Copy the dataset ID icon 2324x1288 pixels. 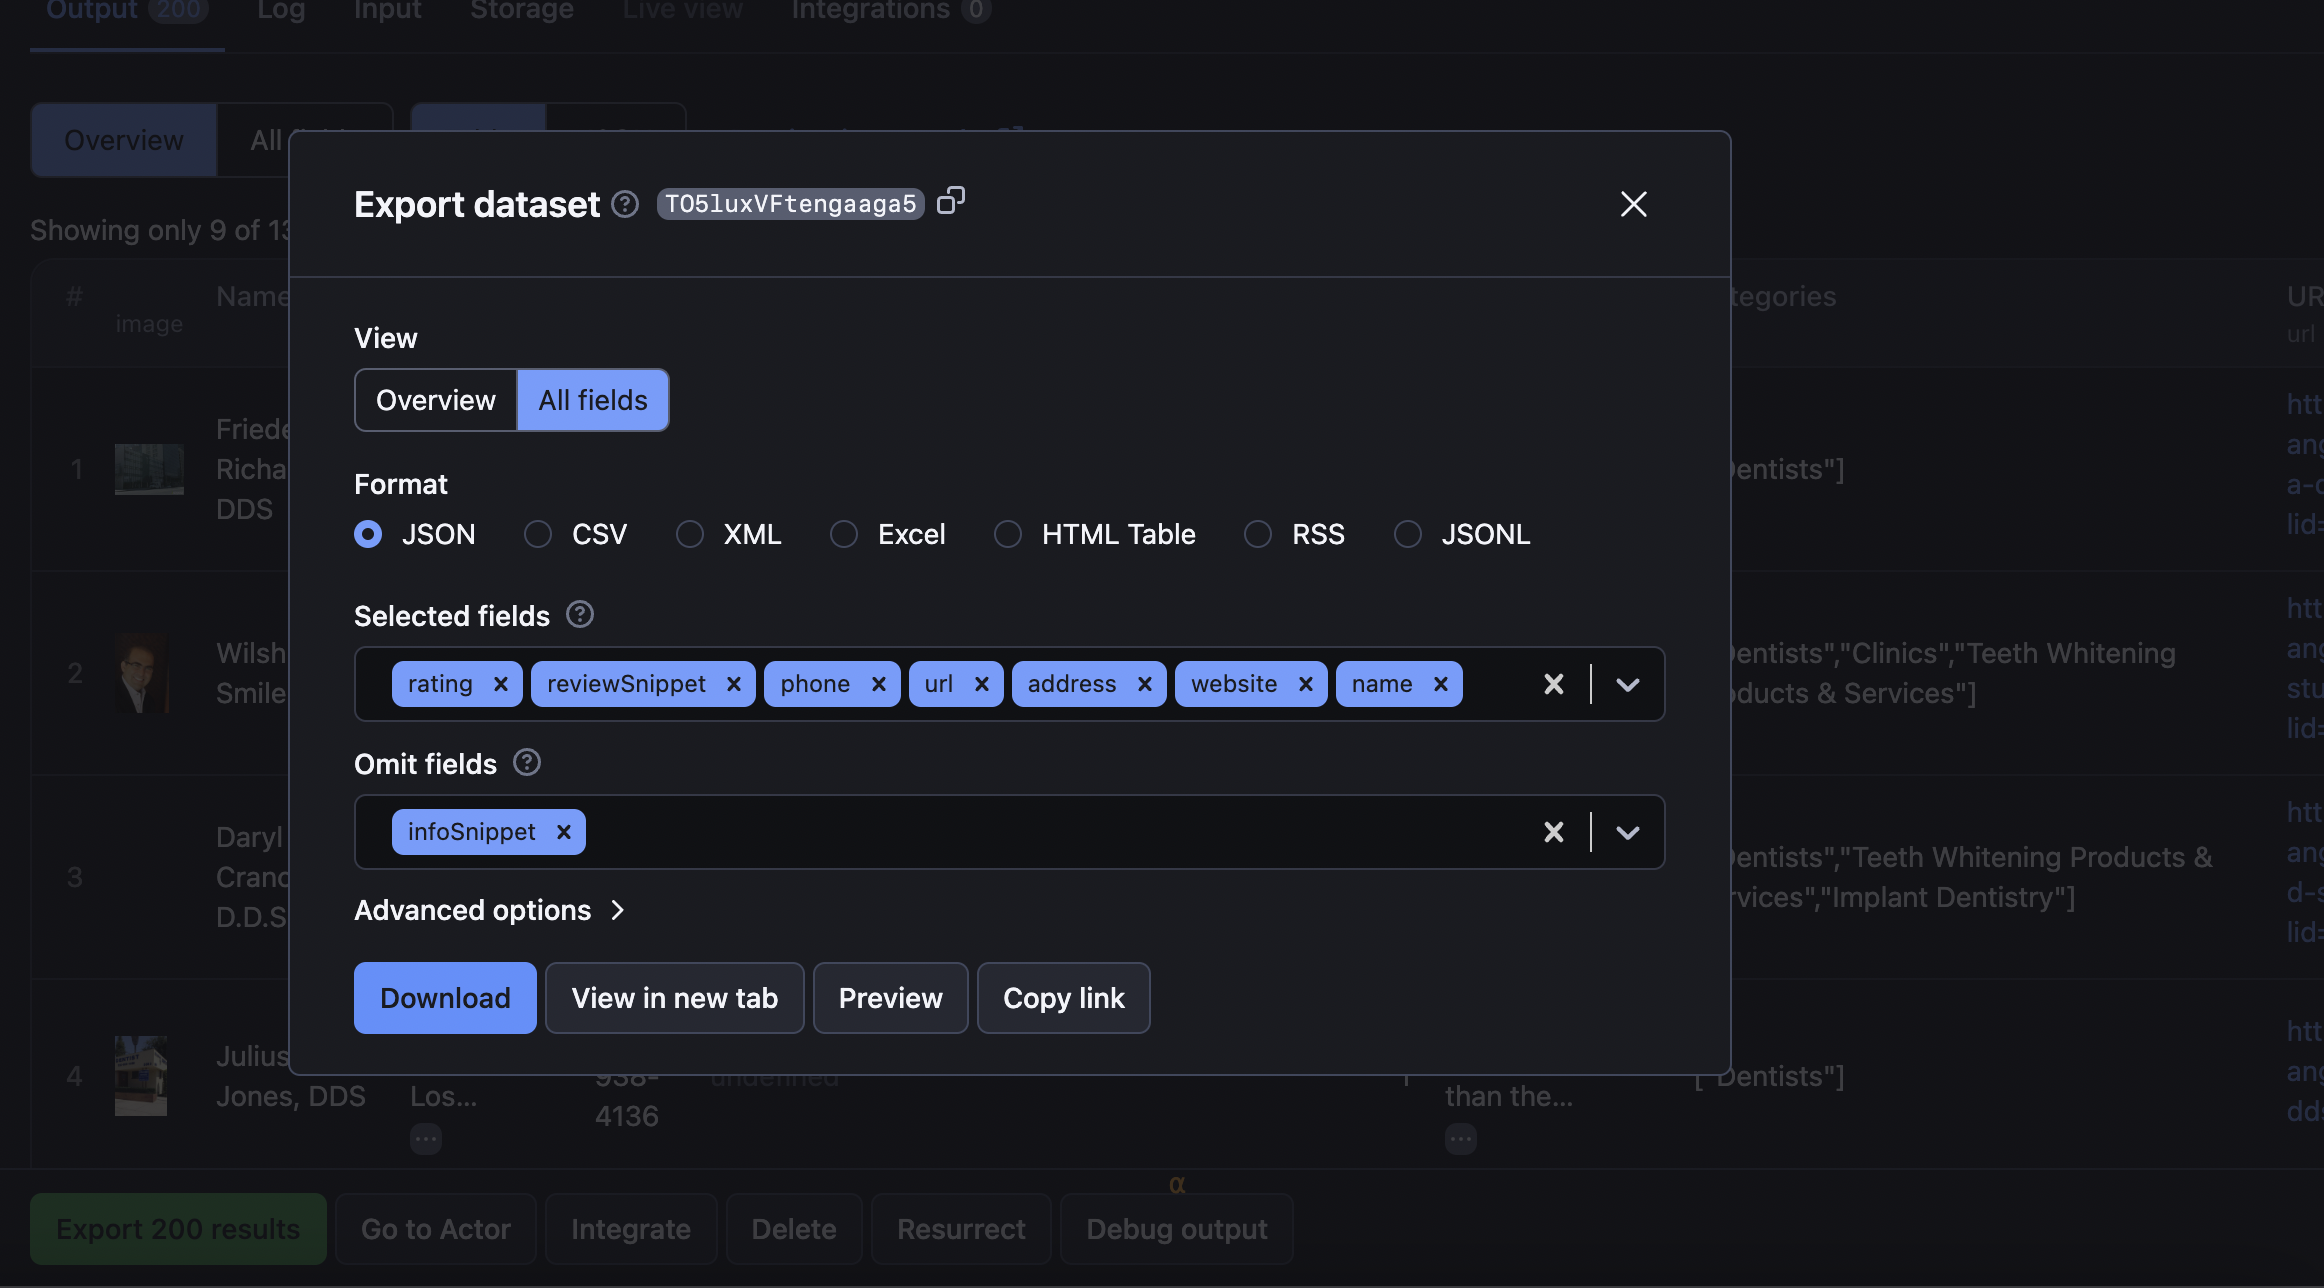click(951, 202)
